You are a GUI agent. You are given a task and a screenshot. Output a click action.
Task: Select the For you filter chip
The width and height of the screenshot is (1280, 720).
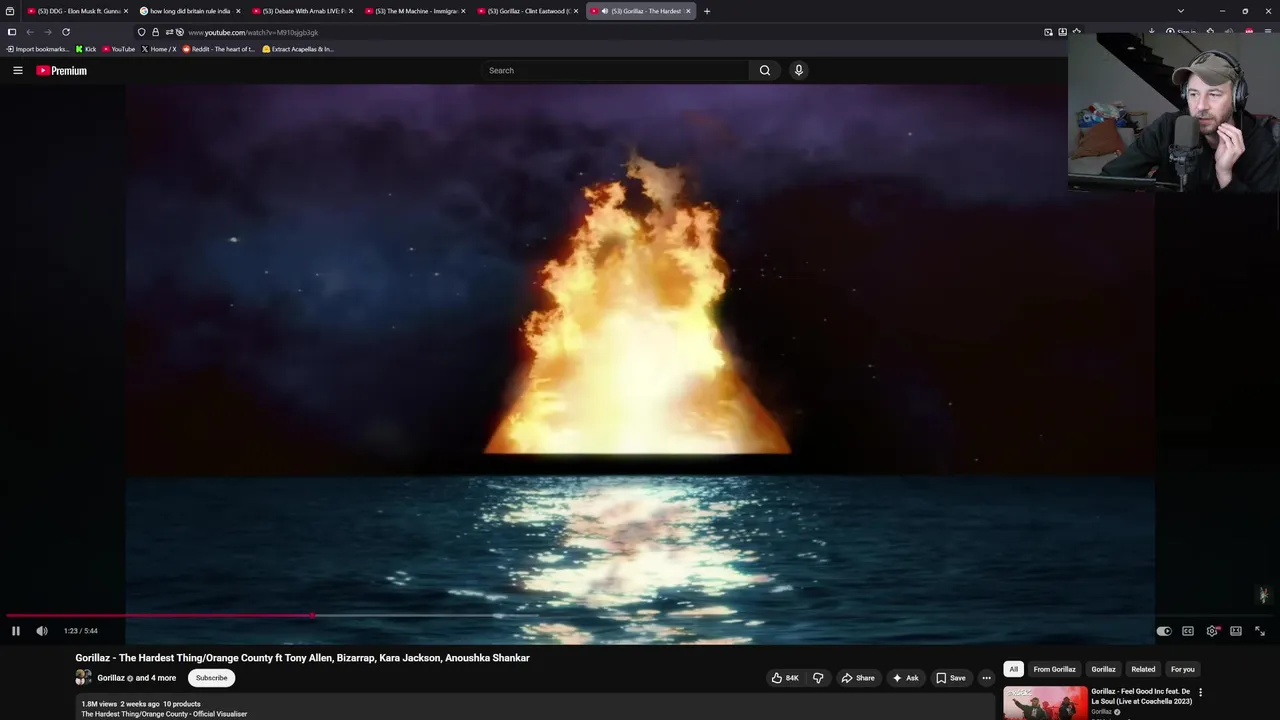click(1182, 669)
